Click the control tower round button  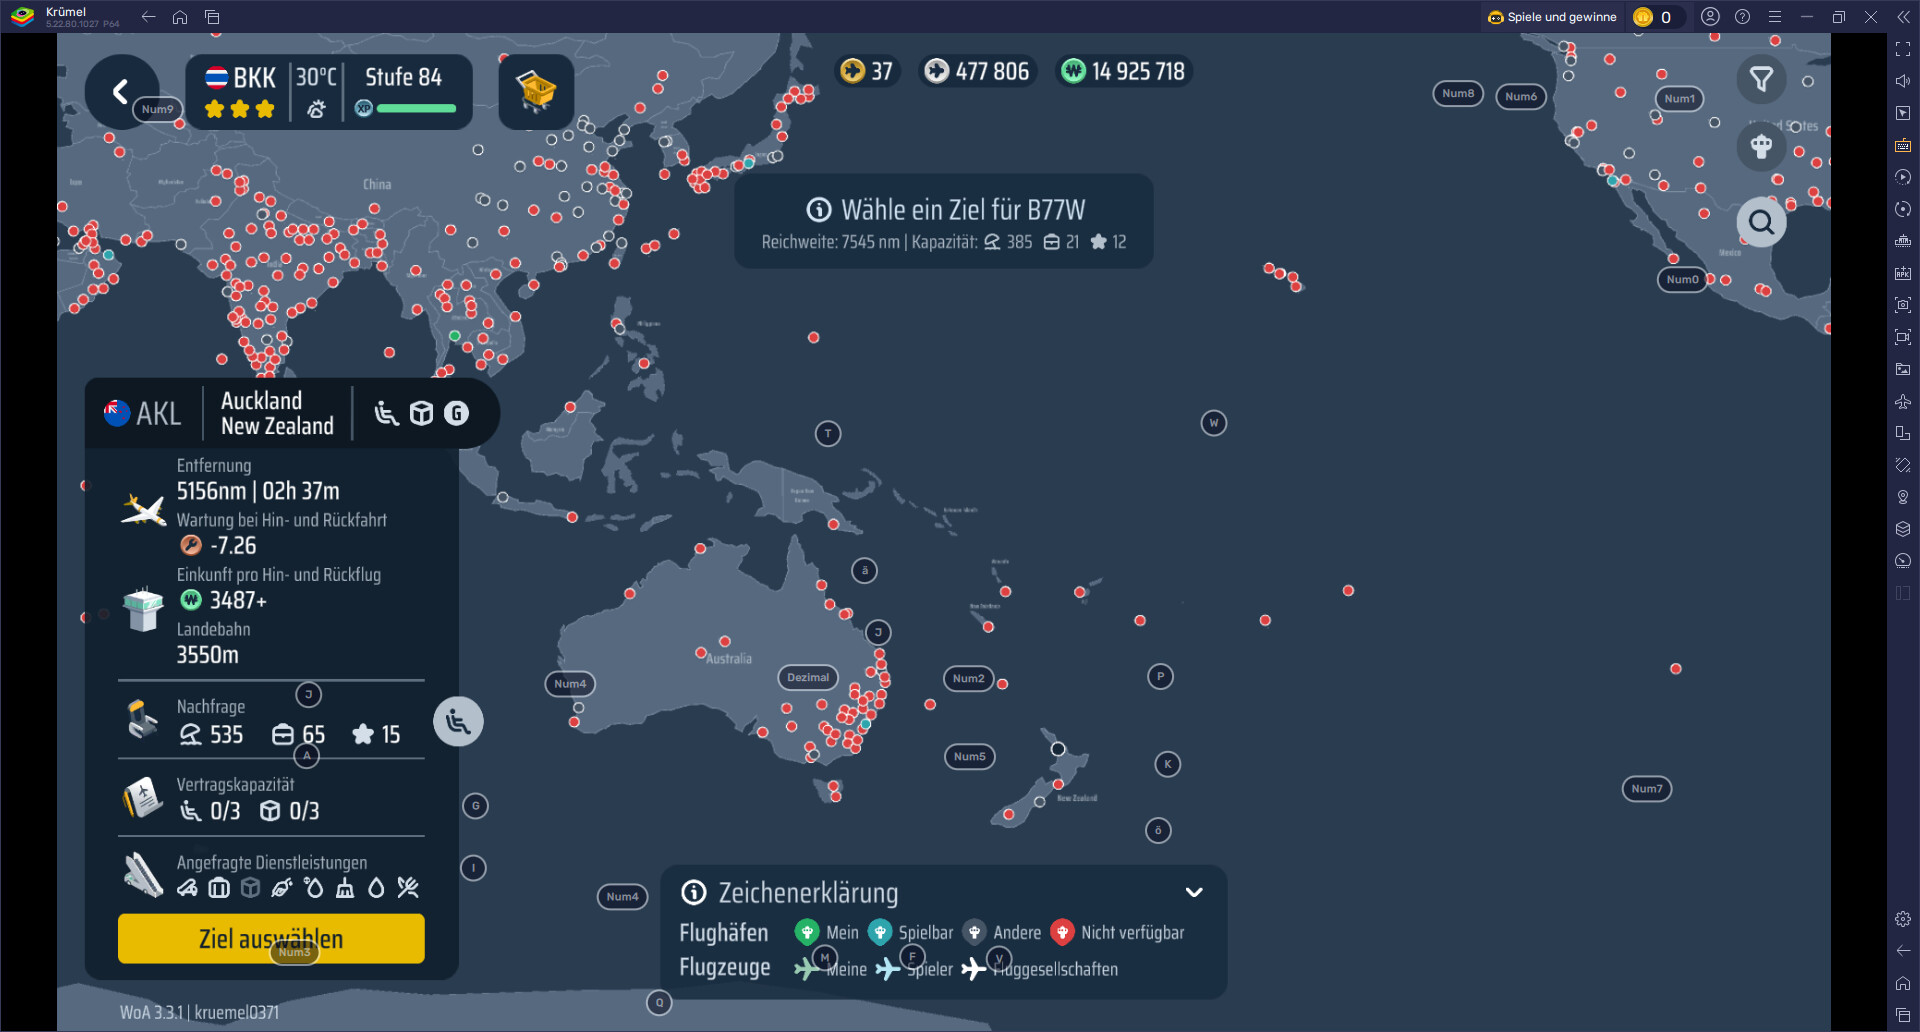click(1761, 147)
